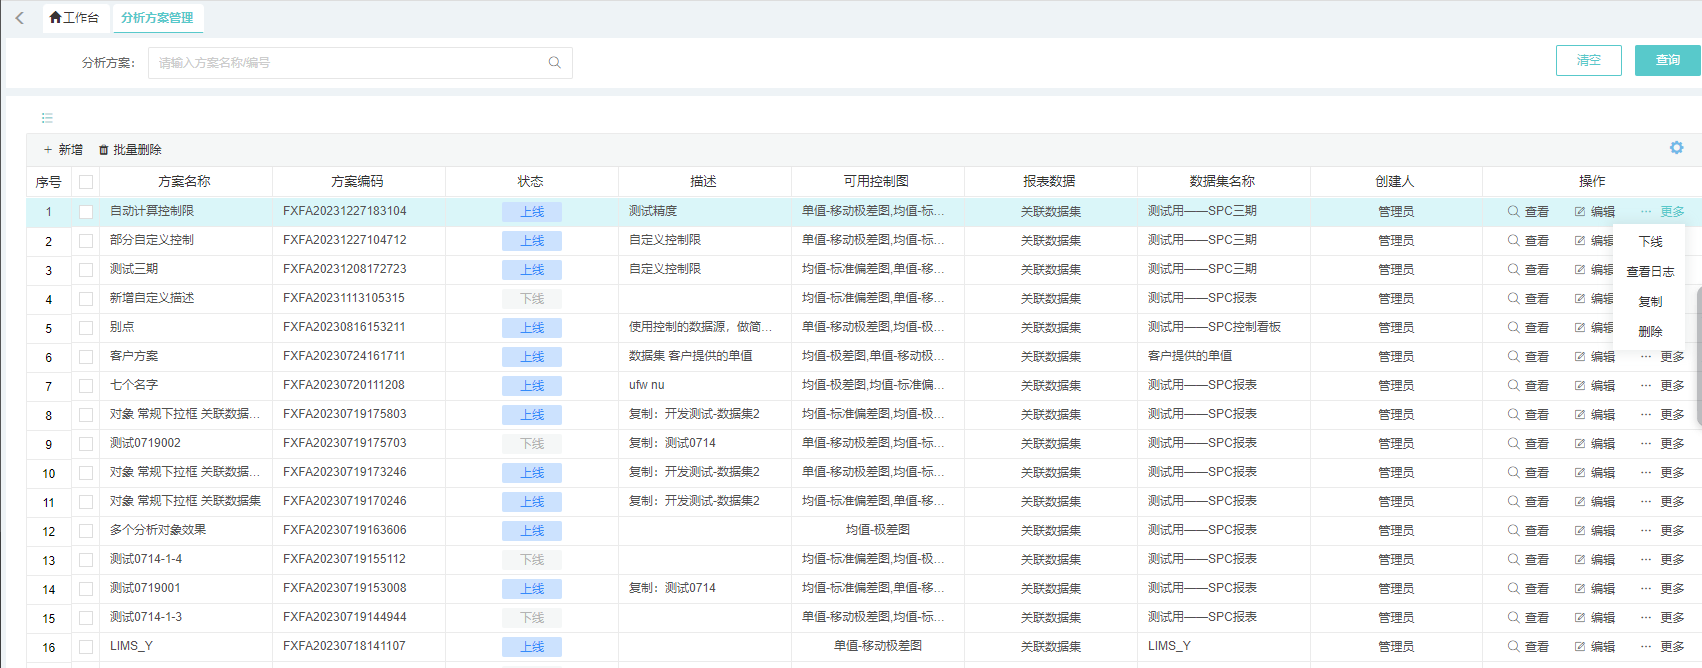The height and width of the screenshot is (668, 1702).
Task: Toggle the list collapse icon above toolbar
Action: coord(47,118)
